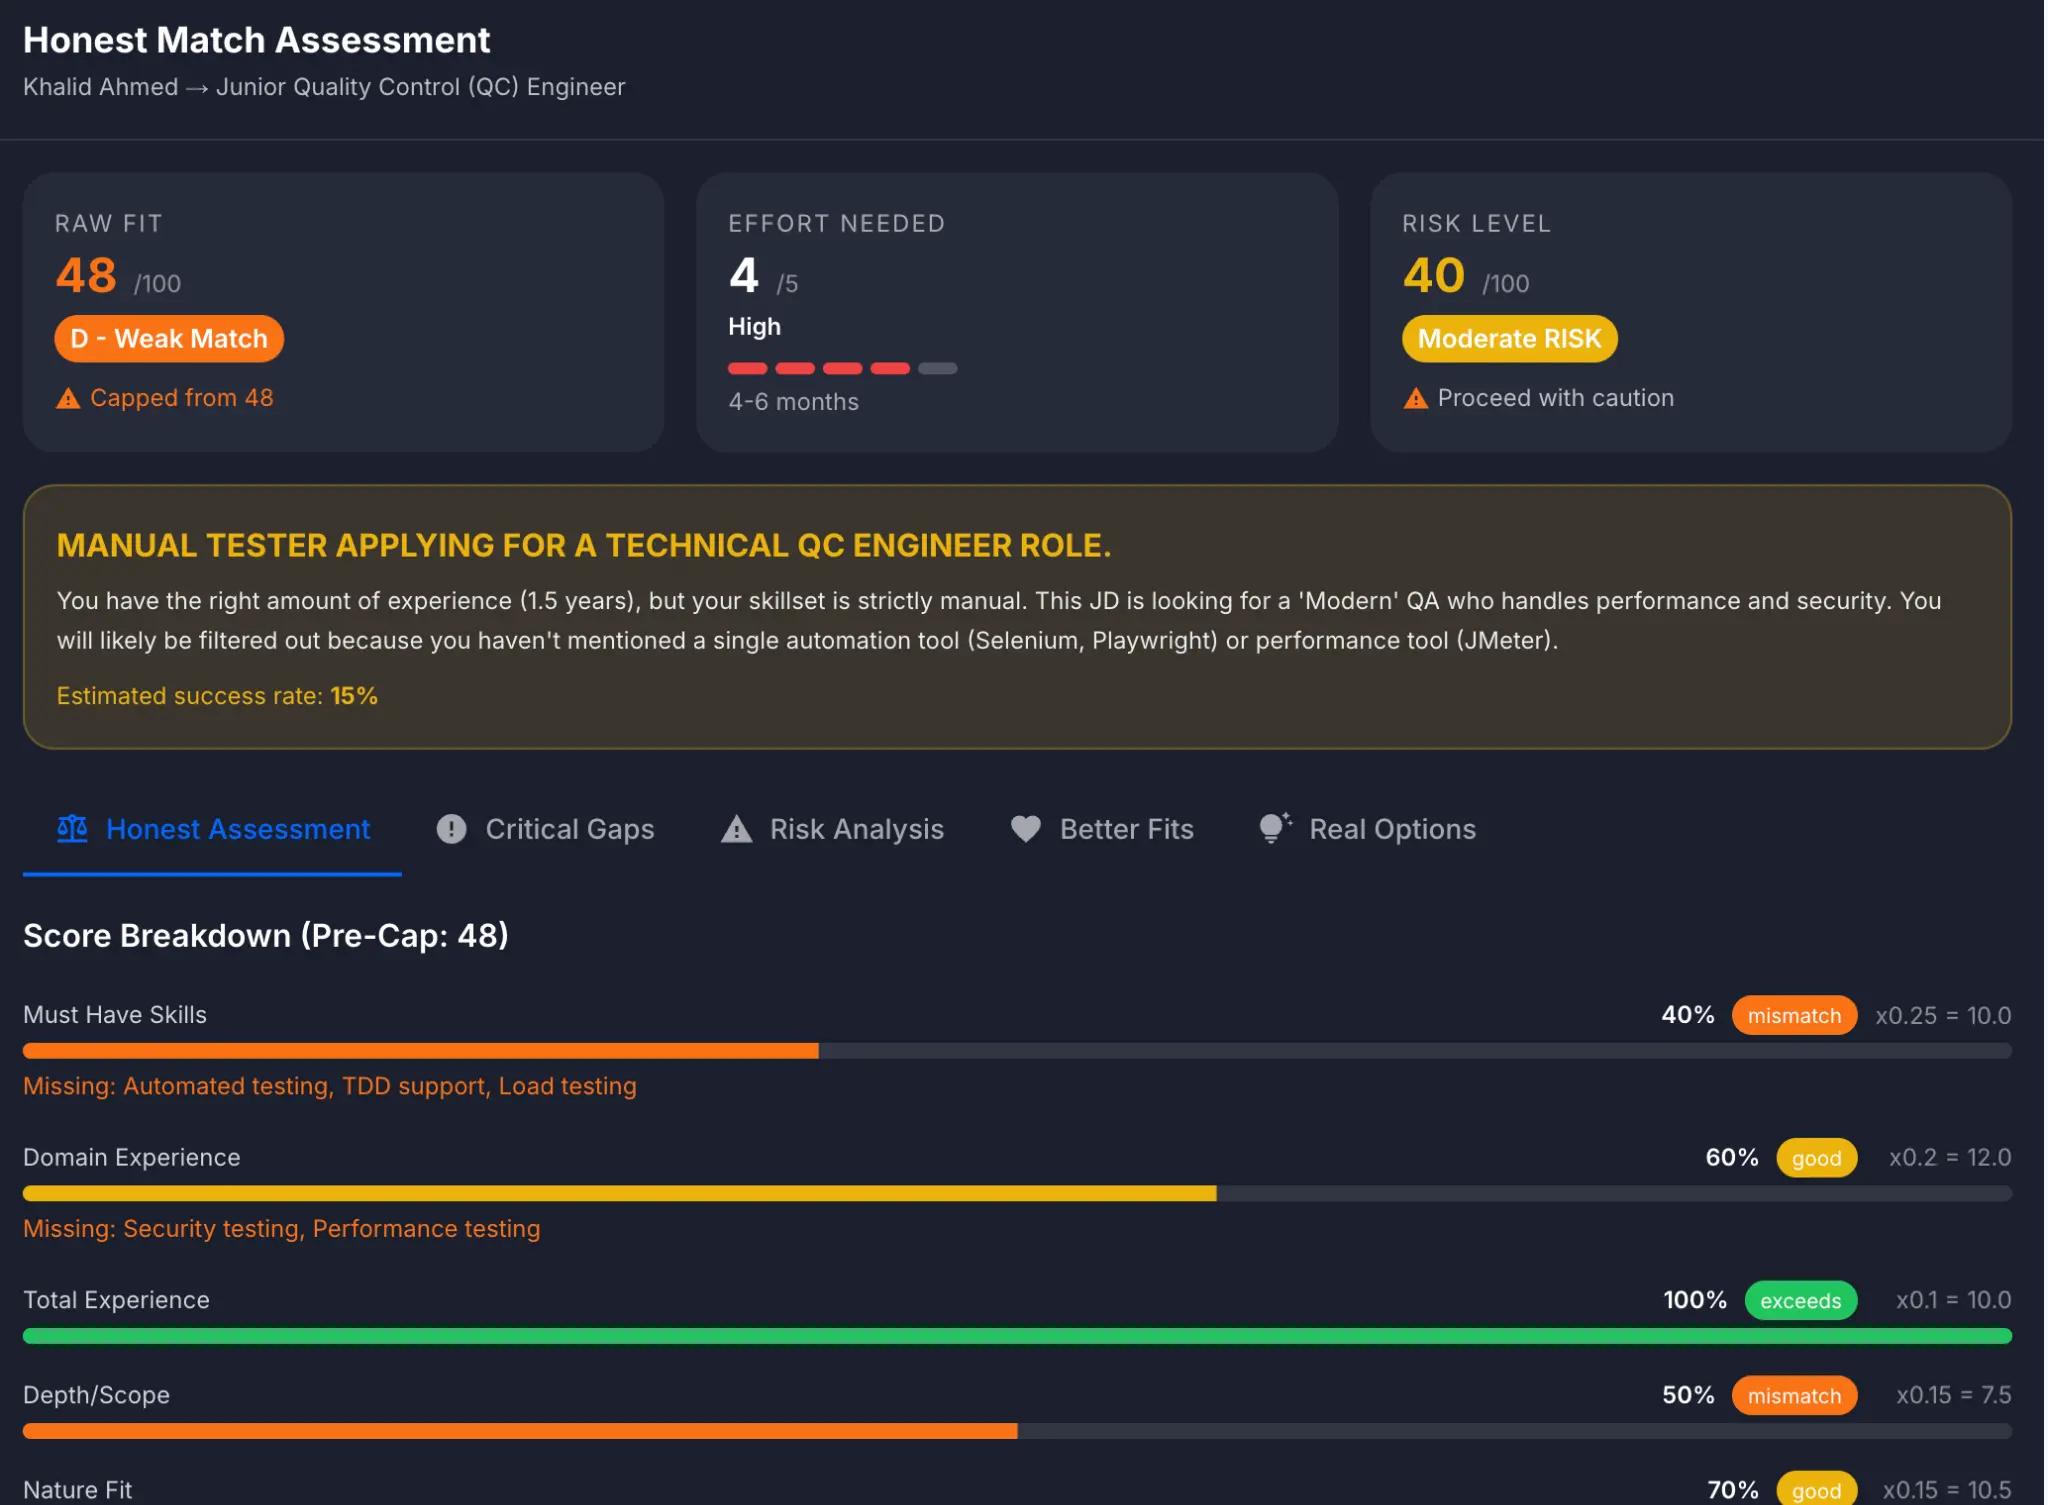Image resolution: width=2048 pixels, height=1505 pixels.
Task: Click the exceeds badge for Total Experience
Action: click(x=1799, y=1300)
